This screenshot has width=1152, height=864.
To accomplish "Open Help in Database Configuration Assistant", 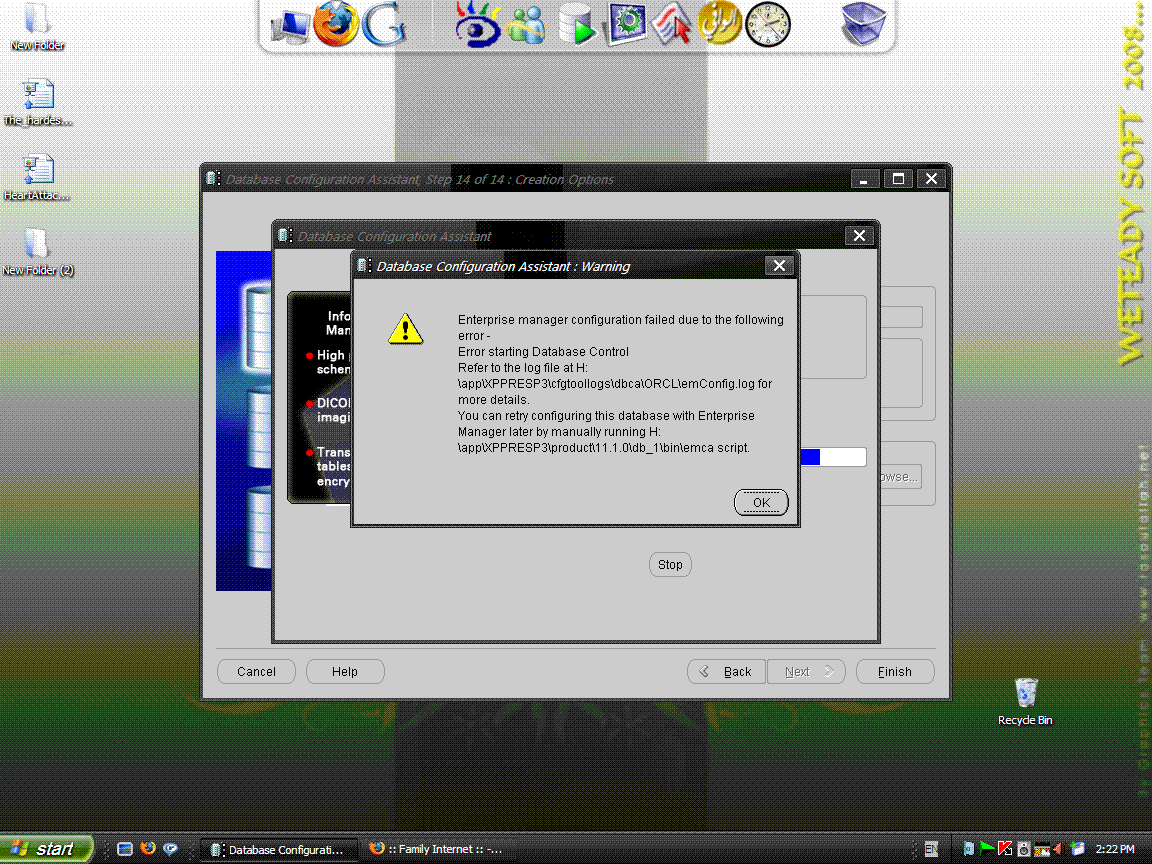I will (345, 672).
